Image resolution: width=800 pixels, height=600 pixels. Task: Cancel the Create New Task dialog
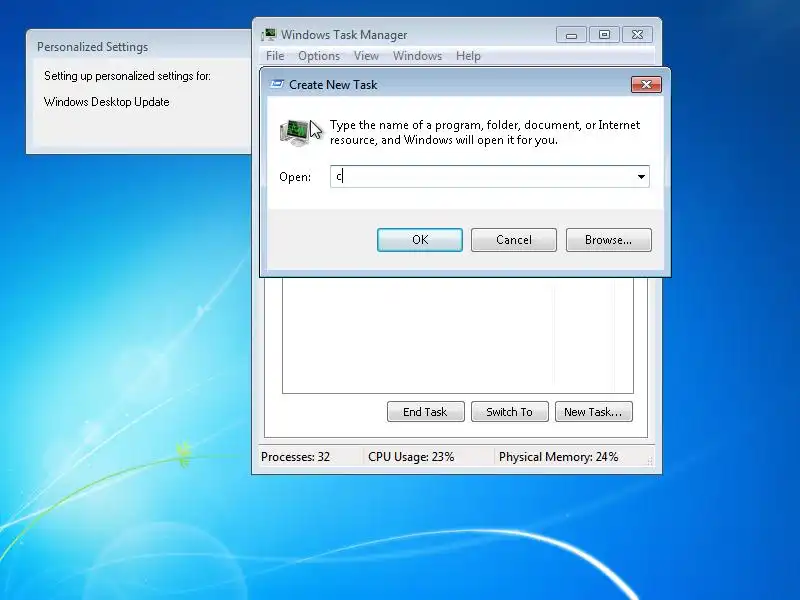click(514, 240)
